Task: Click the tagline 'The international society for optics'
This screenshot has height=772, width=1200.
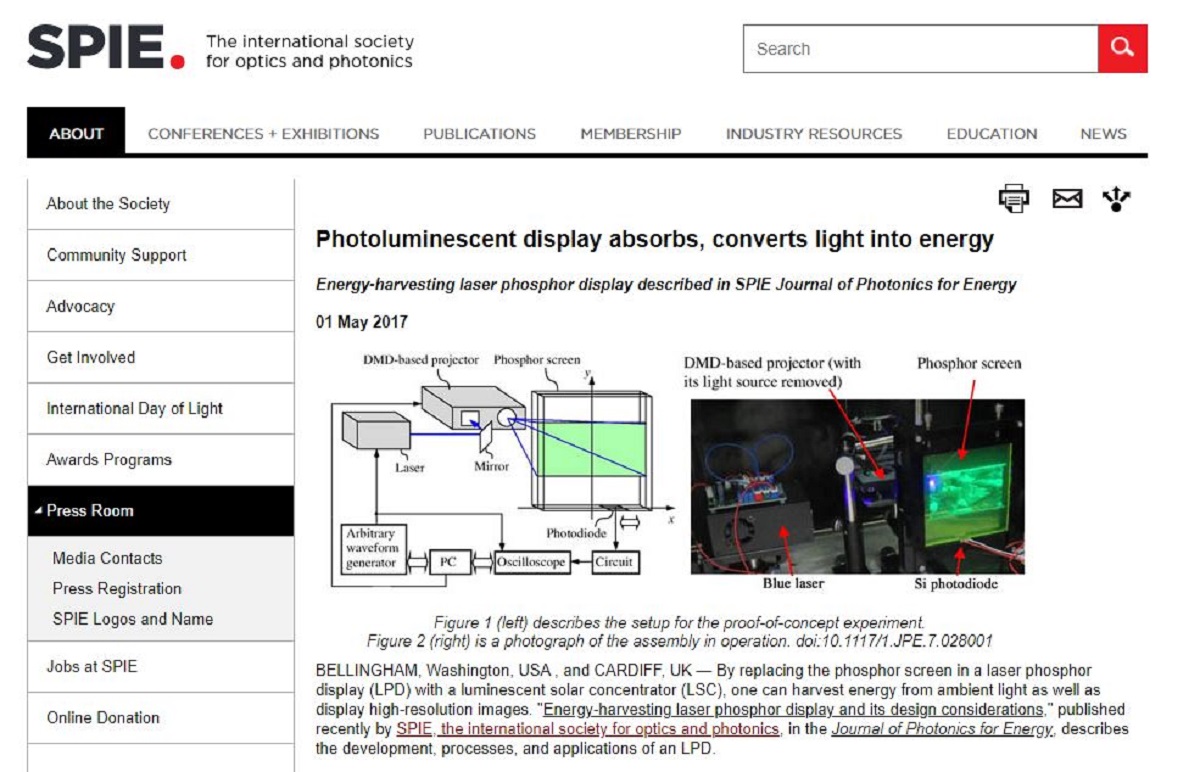Action: click(x=310, y=51)
